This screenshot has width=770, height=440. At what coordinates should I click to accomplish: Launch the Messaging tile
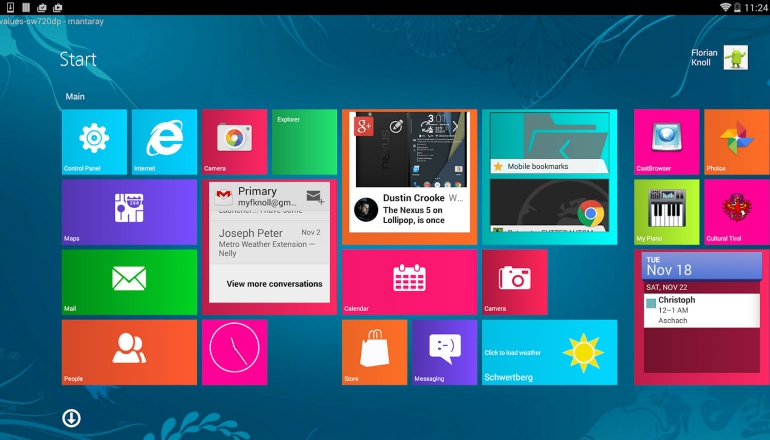444,351
